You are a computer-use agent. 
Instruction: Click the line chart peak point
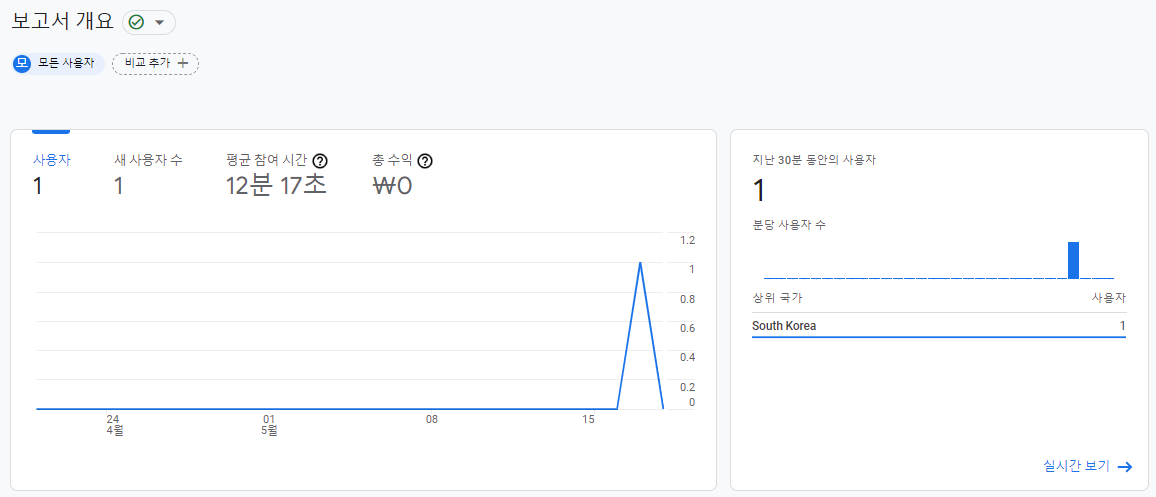[640, 263]
